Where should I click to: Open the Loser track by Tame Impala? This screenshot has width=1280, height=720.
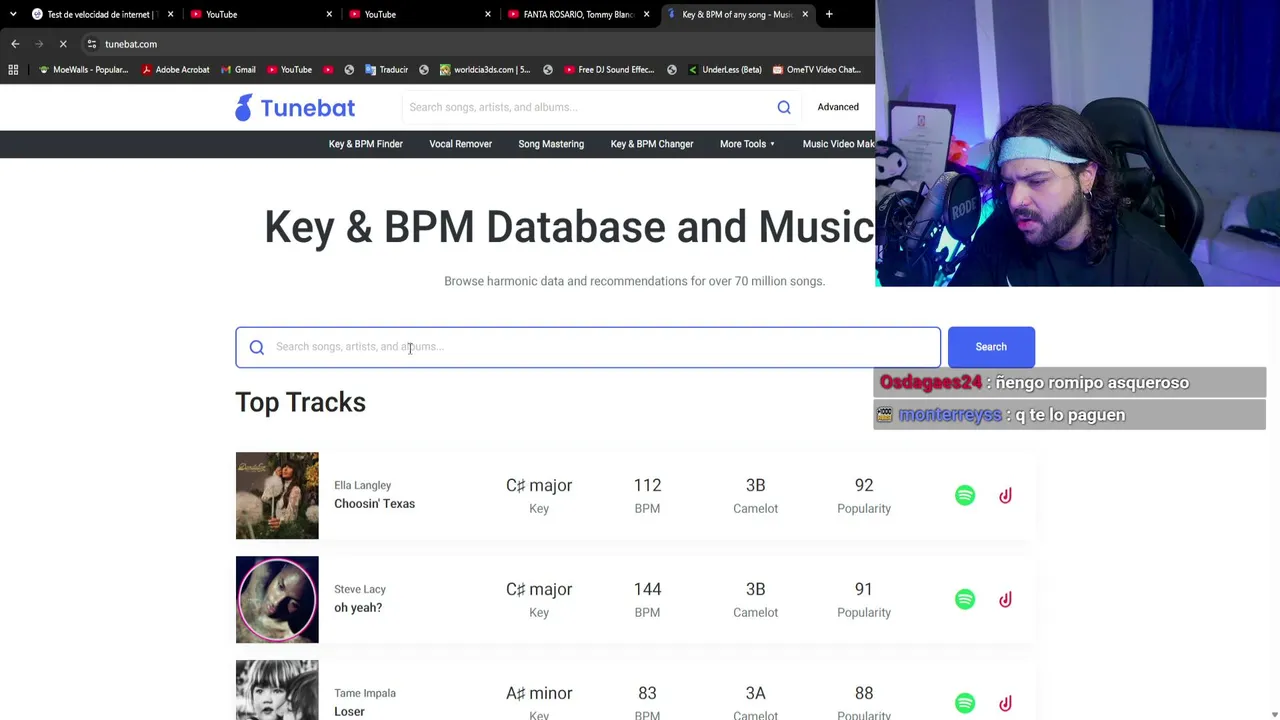(x=349, y=712)
